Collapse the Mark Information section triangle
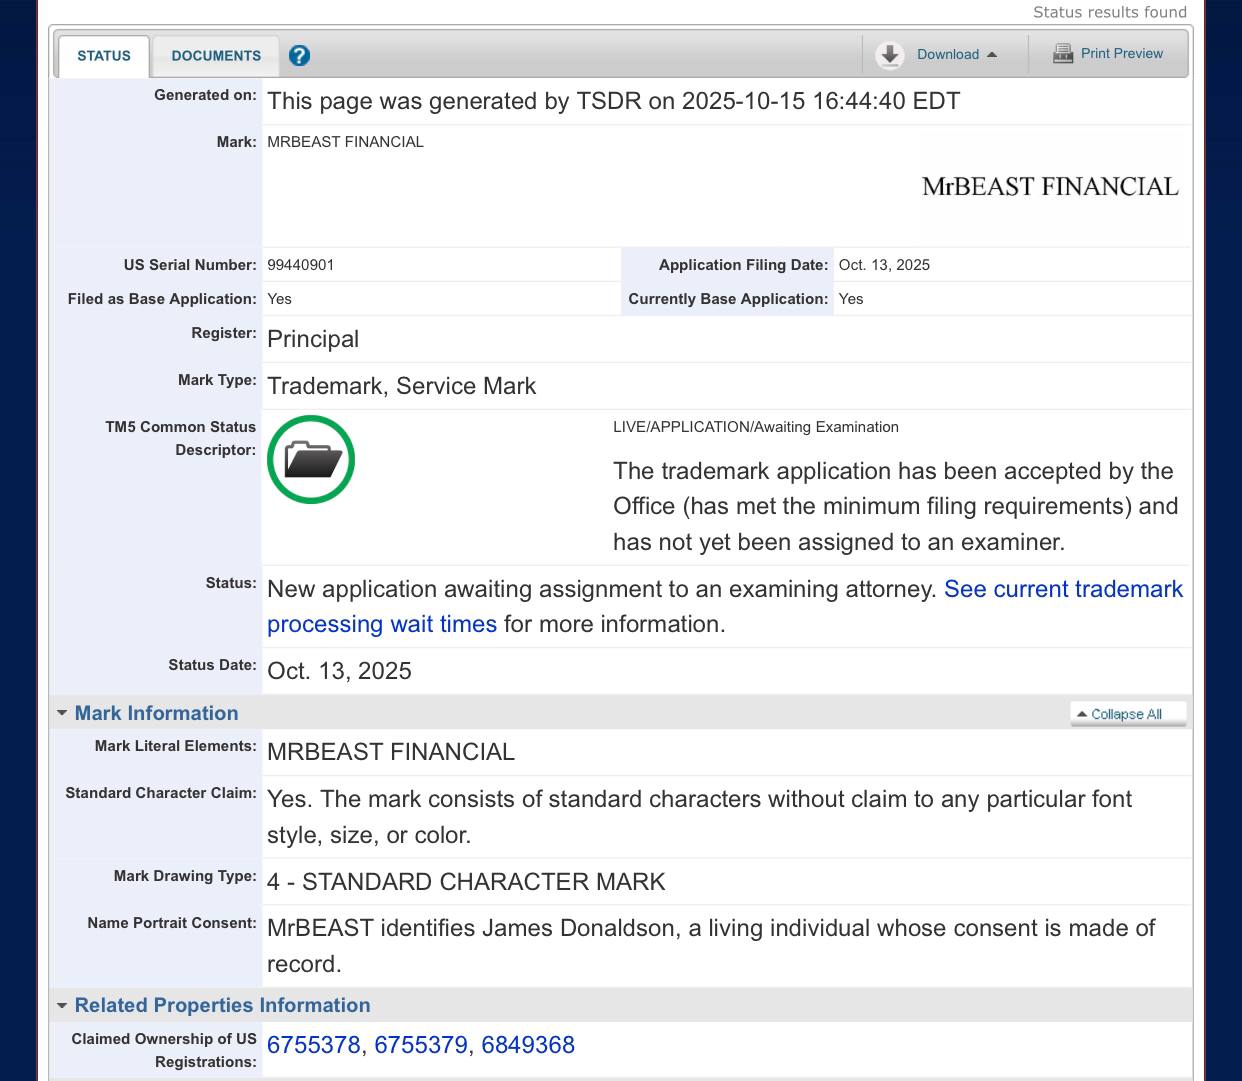The width and height of the screenshot is (1242, 1081). point(62,713)
